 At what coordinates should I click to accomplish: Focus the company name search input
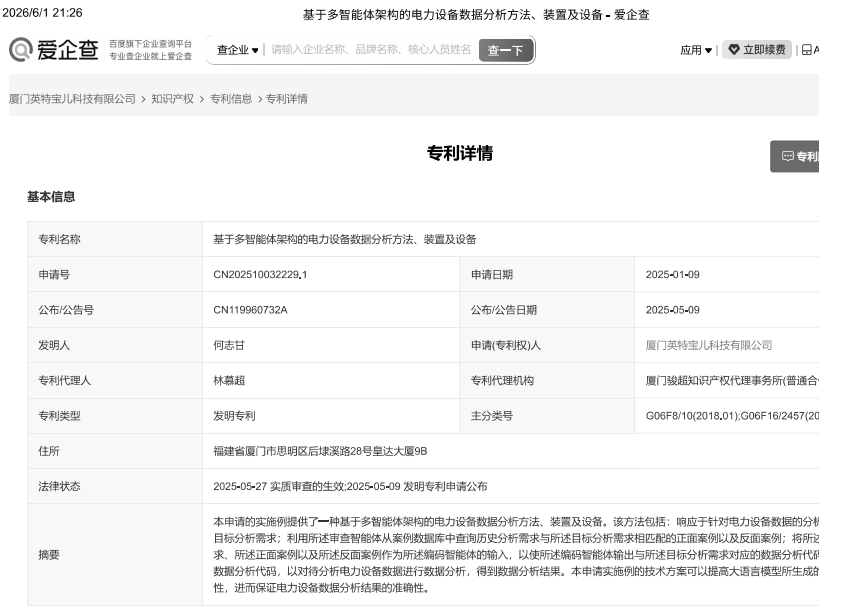click(x=371, y=50)
